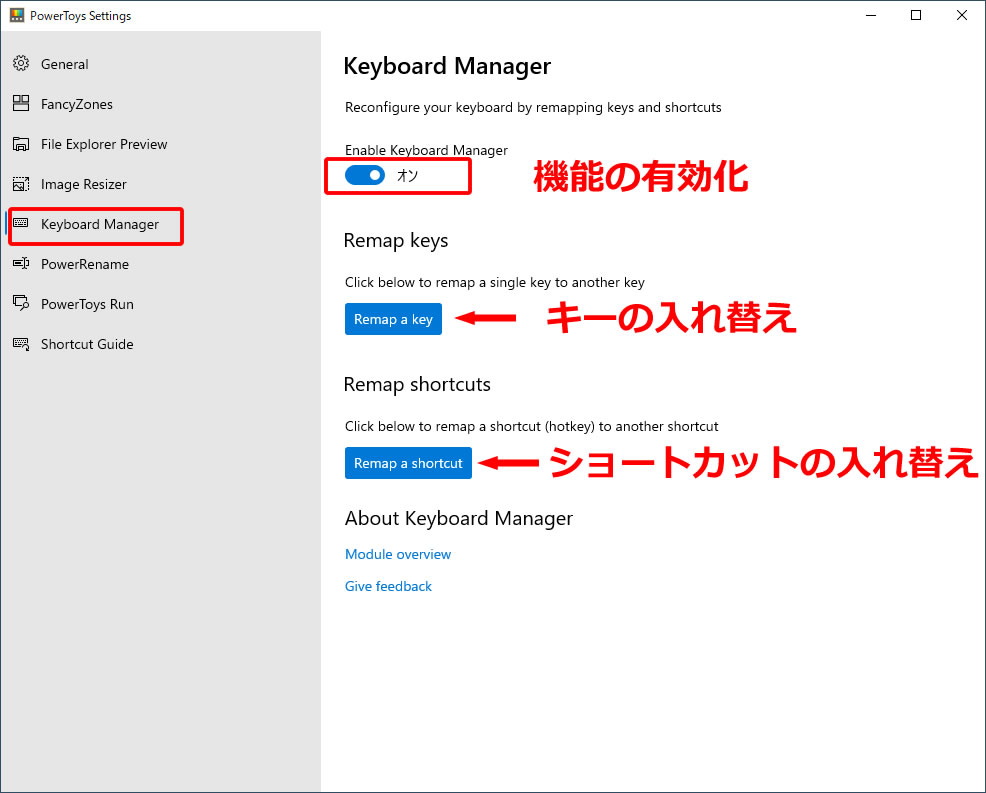Click the Remap a key button
986x793 pixels.
pos(393,319)
